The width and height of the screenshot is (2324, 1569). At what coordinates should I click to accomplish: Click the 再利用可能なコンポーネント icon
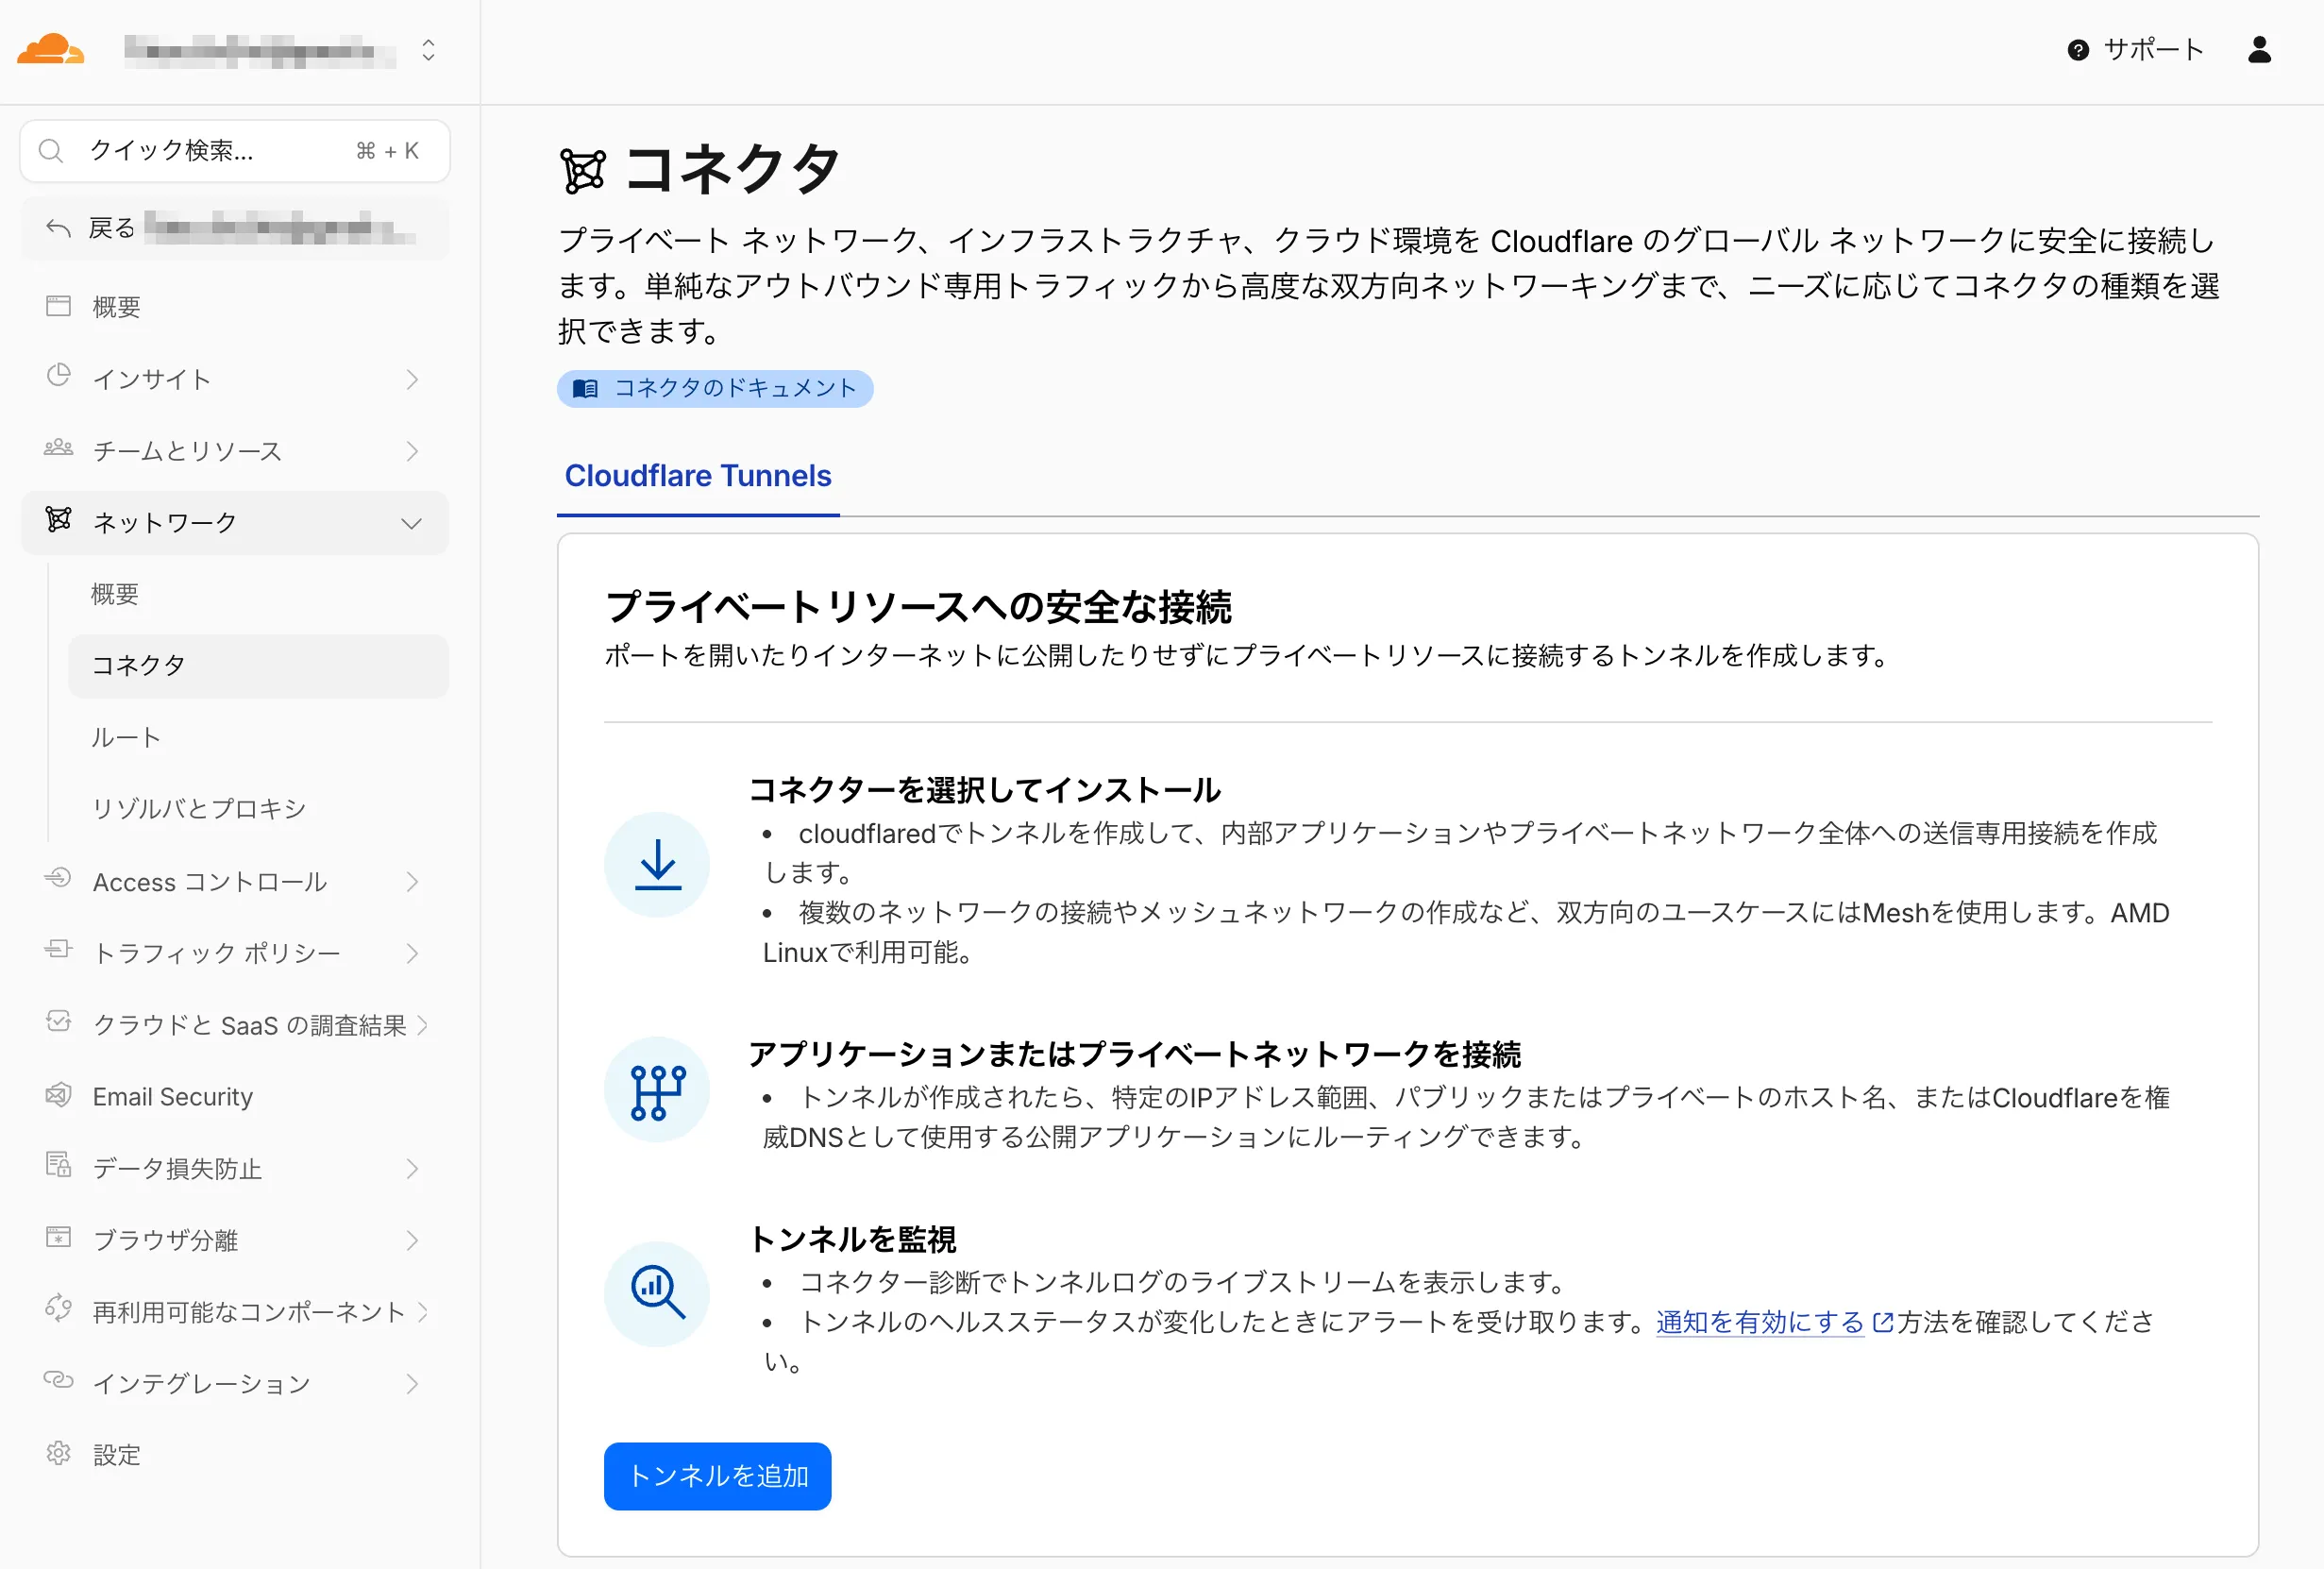point(59,1309)
